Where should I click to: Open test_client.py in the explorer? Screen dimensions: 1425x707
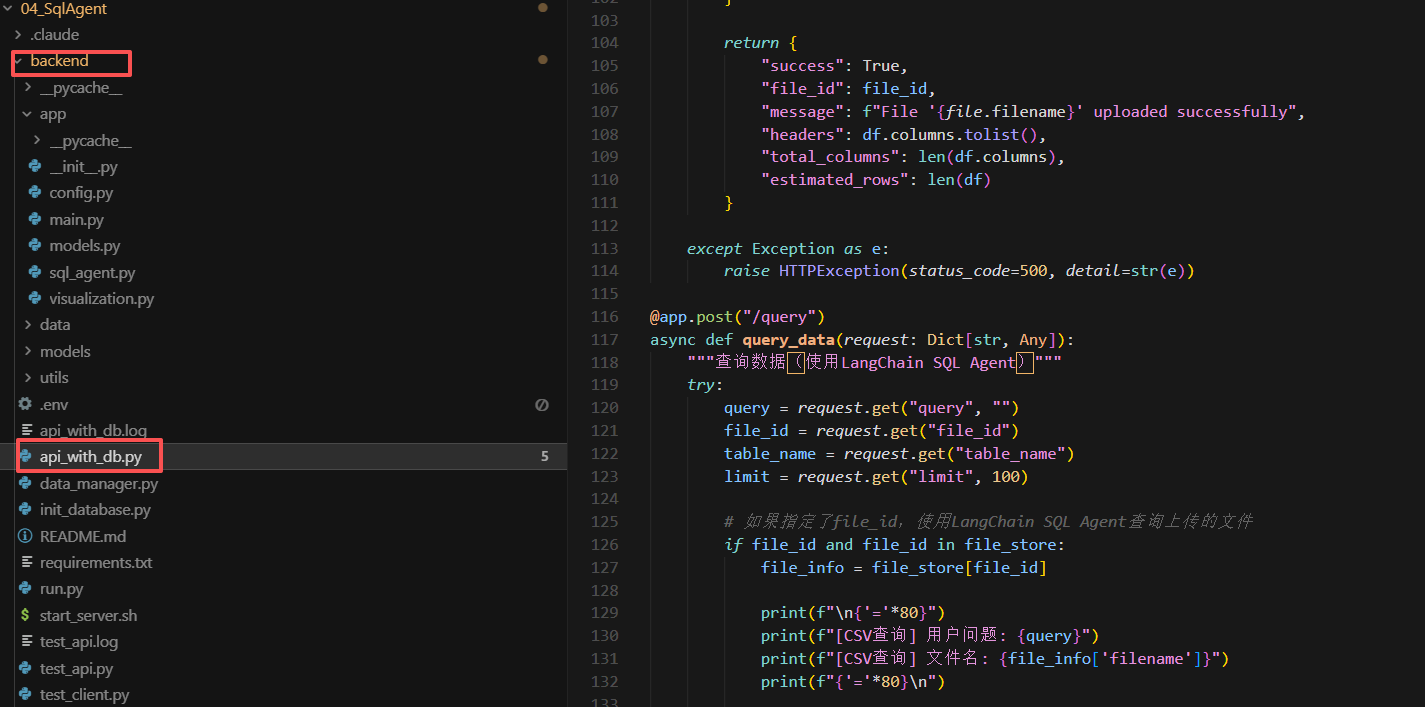[85, 695]
